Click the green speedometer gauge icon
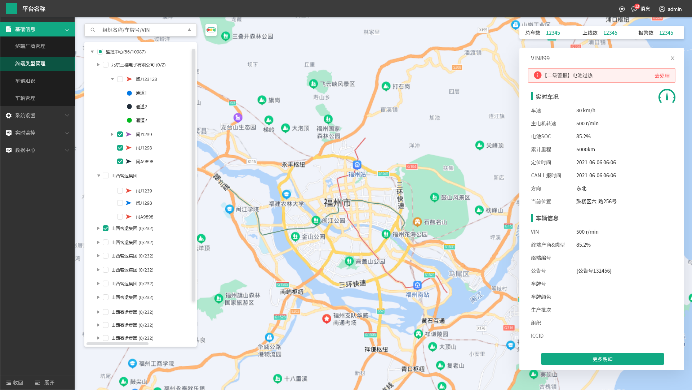 tap(666, 96)
